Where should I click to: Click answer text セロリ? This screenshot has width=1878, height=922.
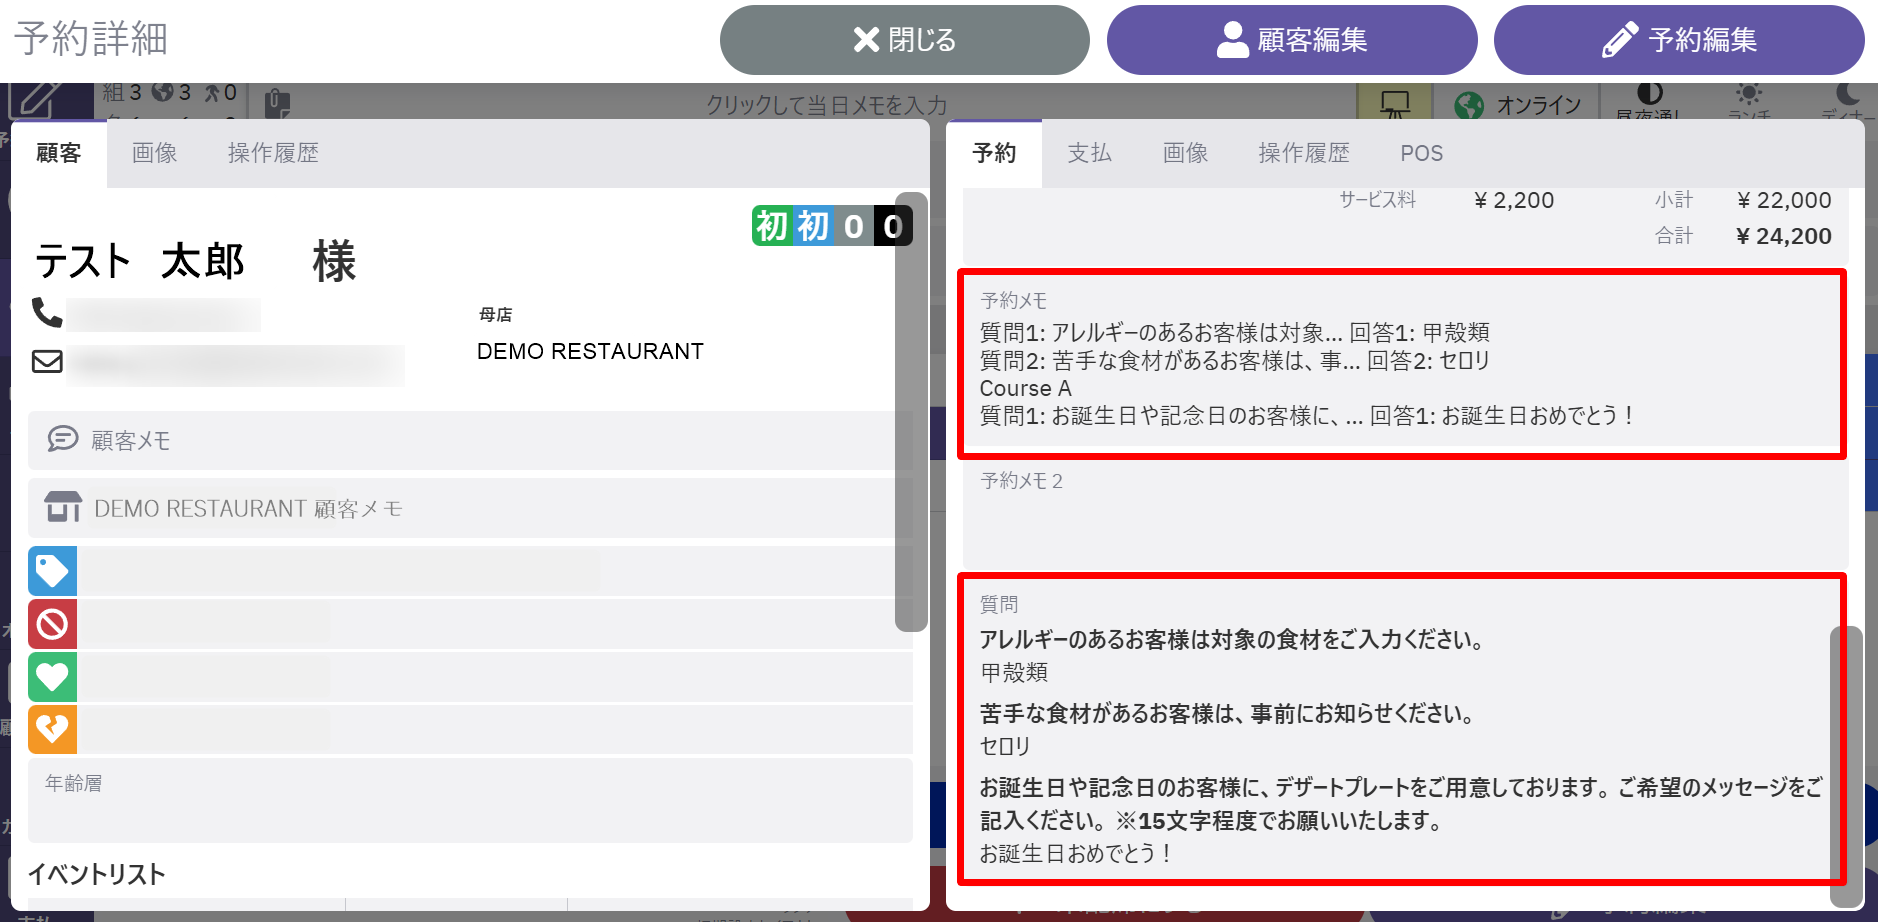1005,746
